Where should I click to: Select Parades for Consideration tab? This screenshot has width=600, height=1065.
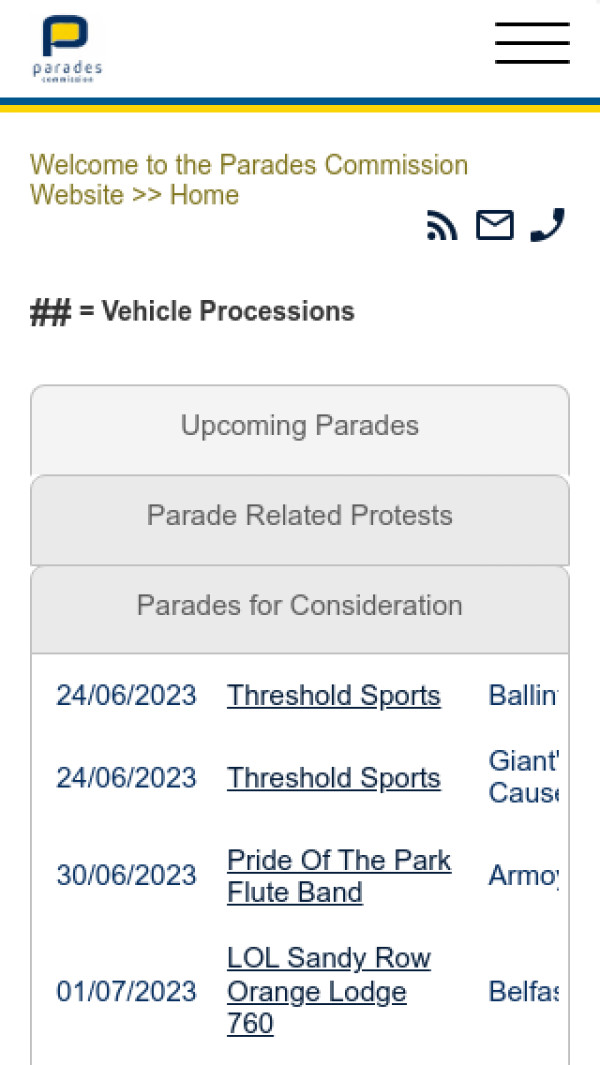coord(300,606)
